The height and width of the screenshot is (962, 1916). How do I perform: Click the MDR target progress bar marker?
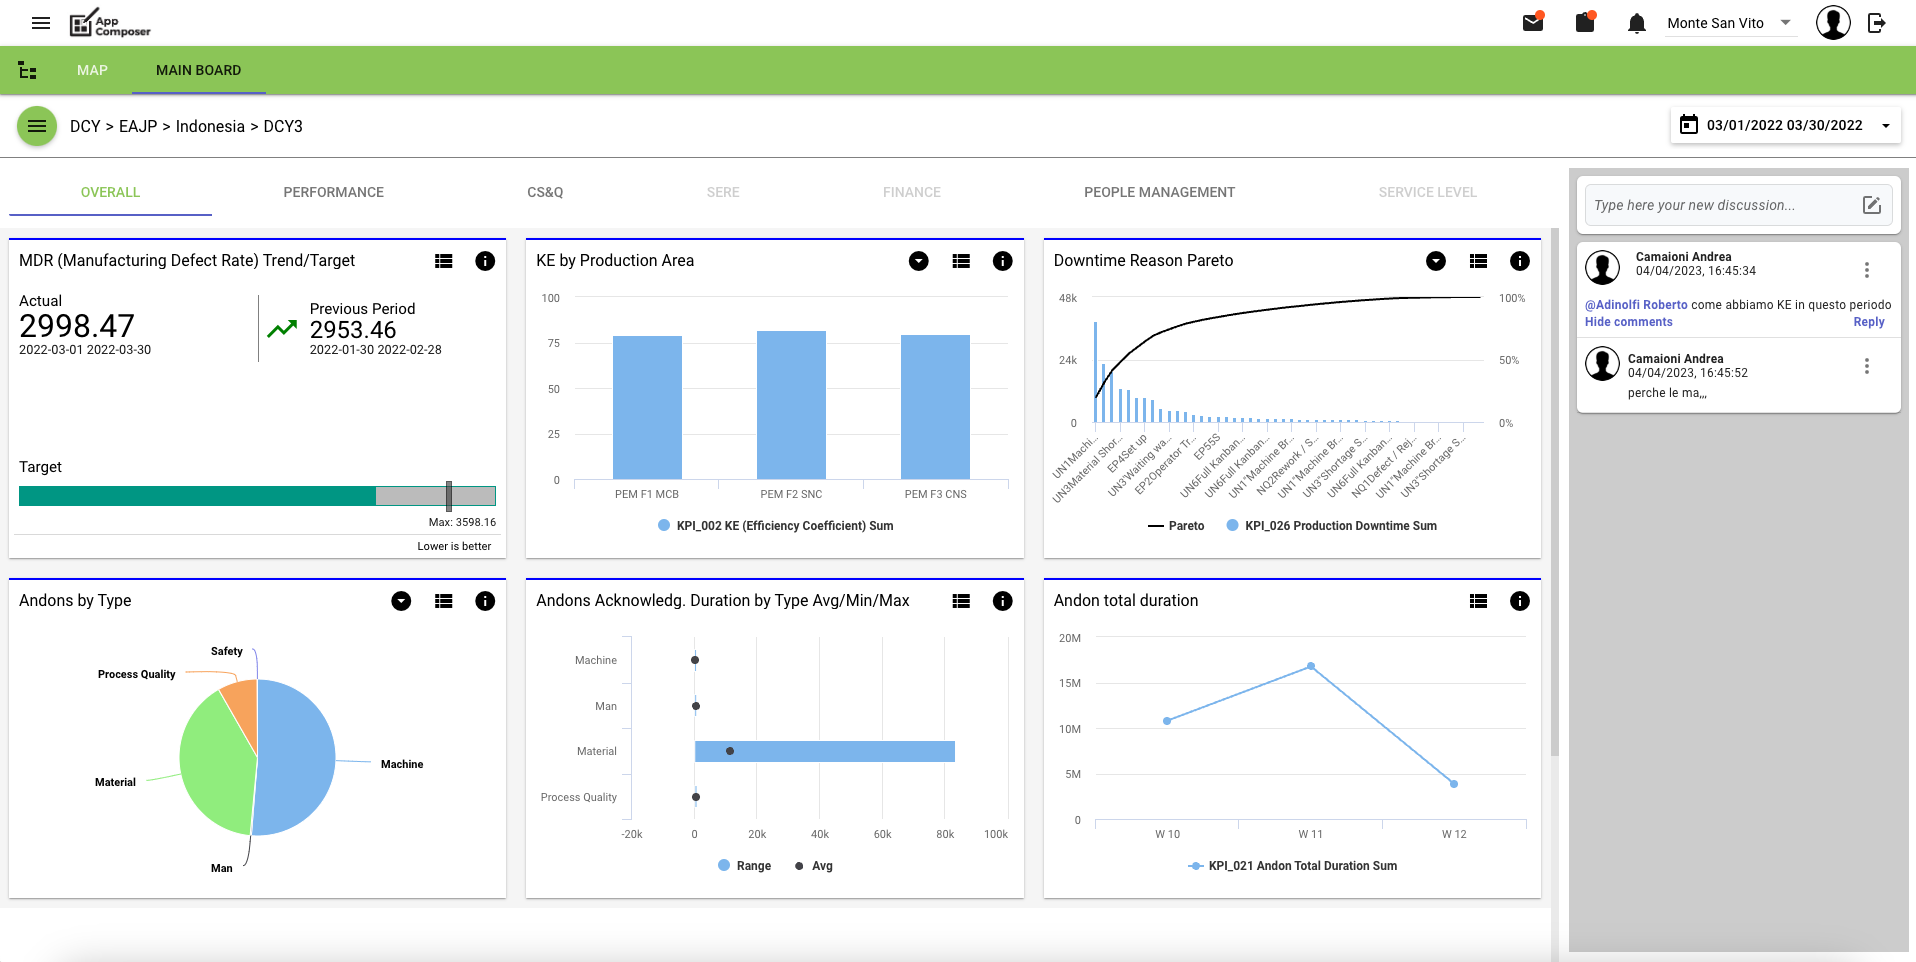click(x=449, y=496)
